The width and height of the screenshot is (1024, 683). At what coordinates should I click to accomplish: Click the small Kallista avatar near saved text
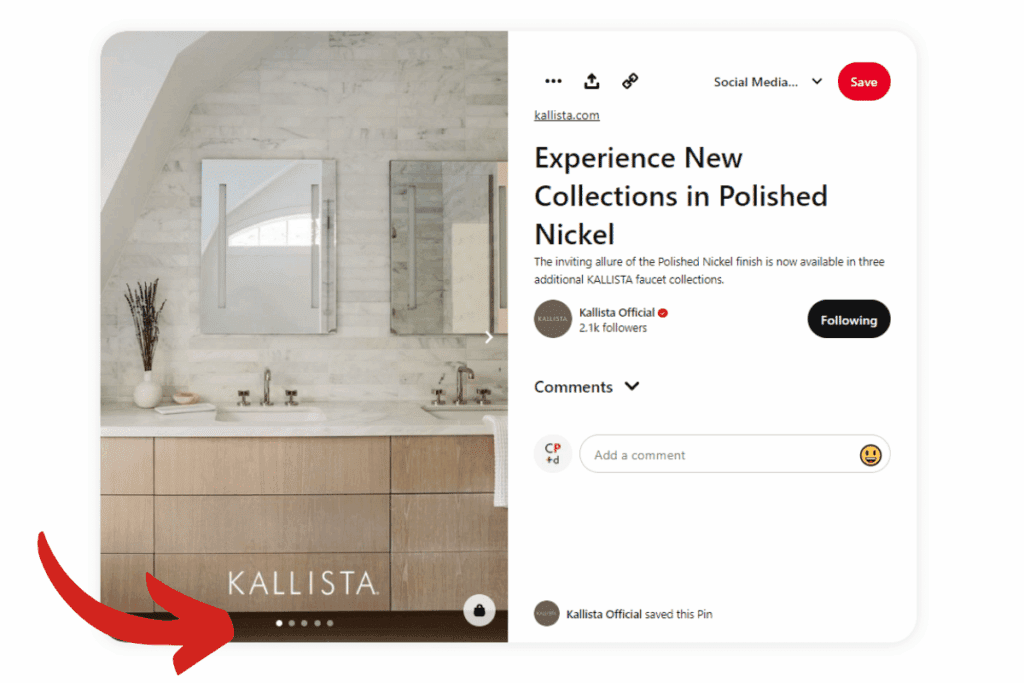point(547,613)
